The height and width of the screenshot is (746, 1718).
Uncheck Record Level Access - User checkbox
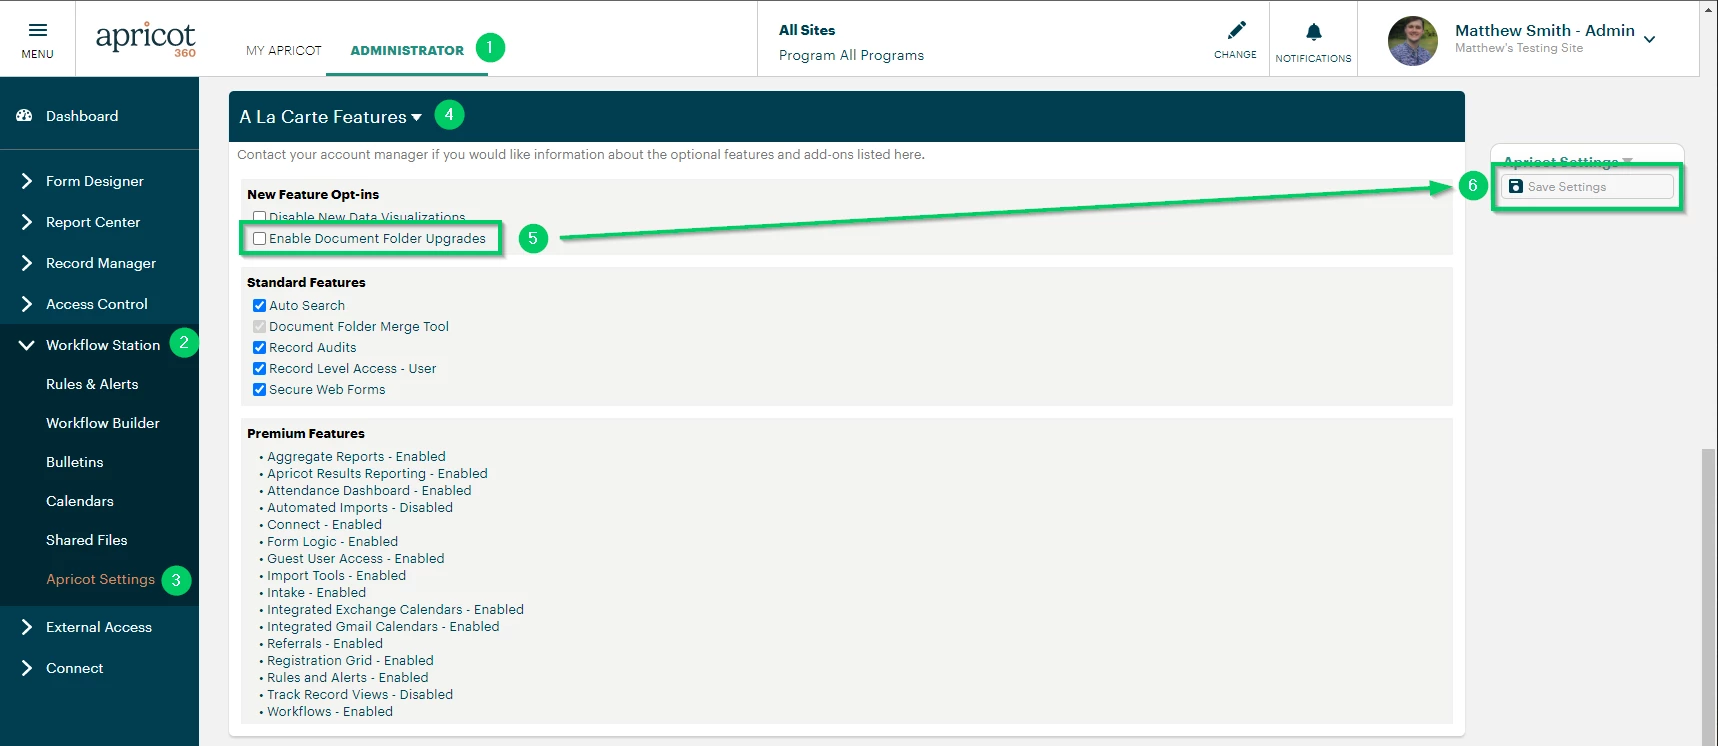(x=259, y=368)
